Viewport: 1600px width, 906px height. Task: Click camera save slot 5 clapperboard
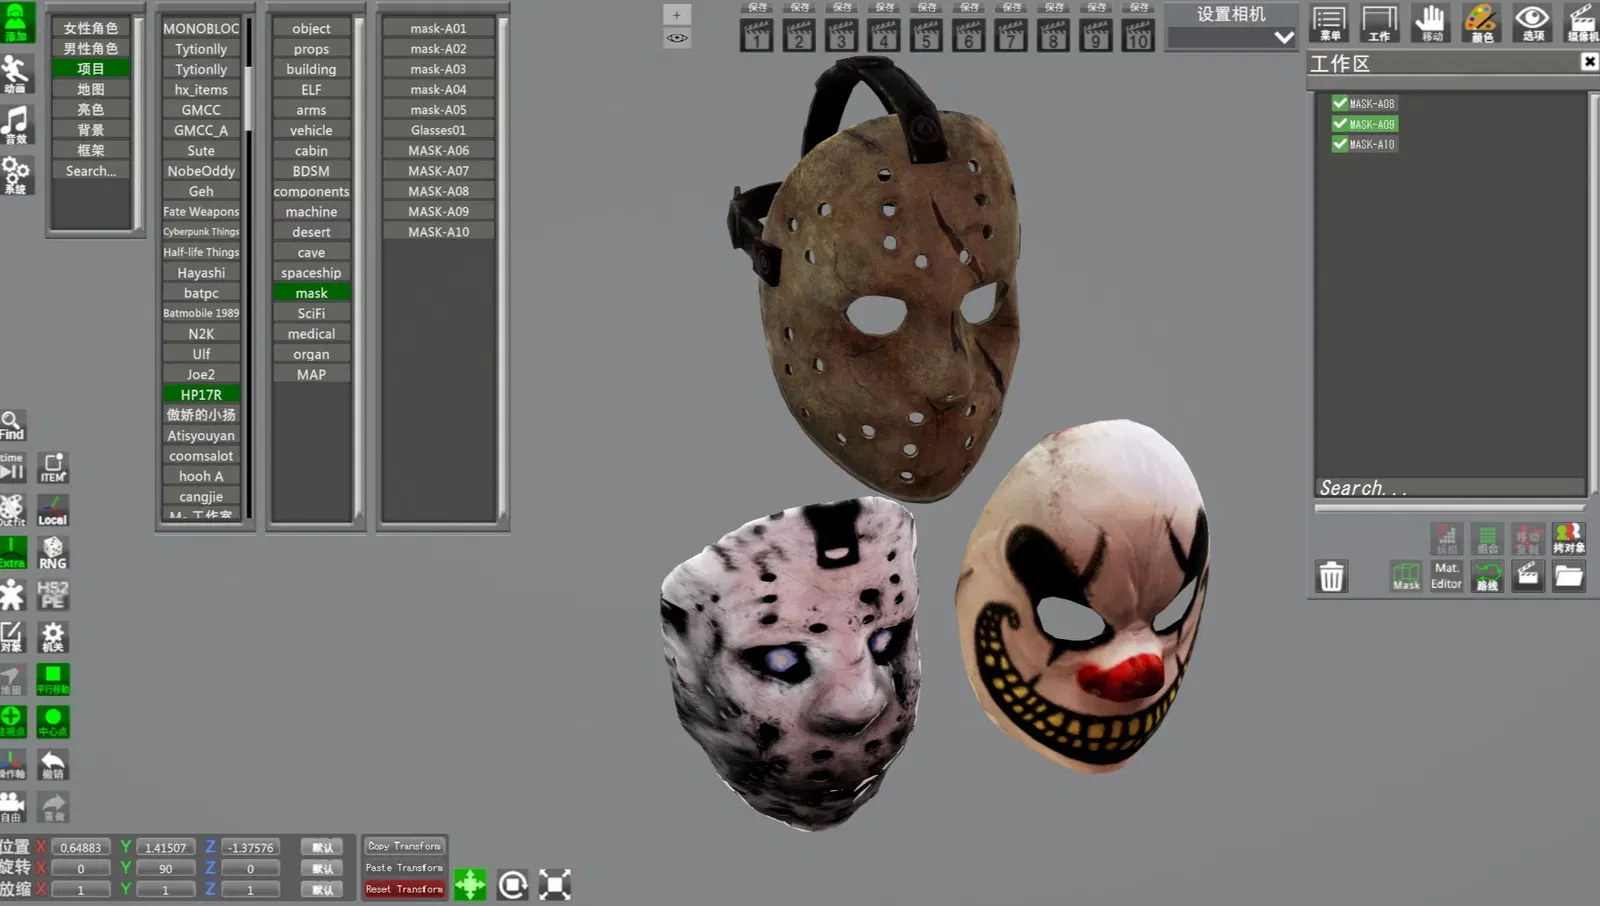(x=926, y=35)
